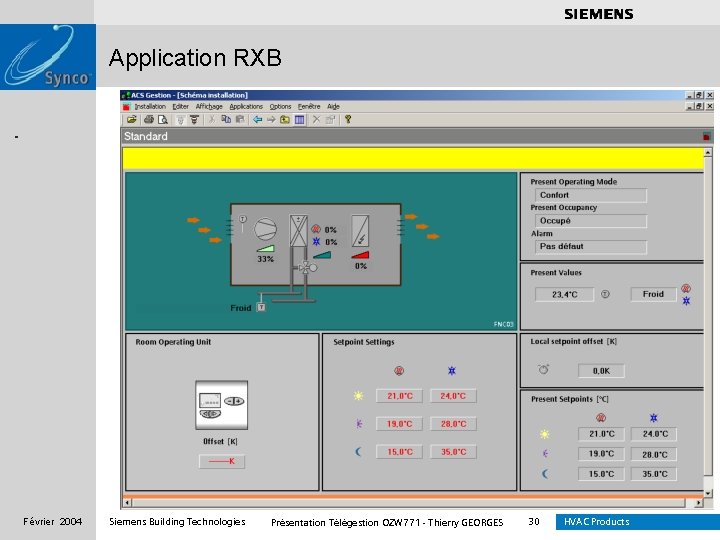The image size is (720, 540).
Task: Open the Affichage menu
Action: click(x=209, y=107)
